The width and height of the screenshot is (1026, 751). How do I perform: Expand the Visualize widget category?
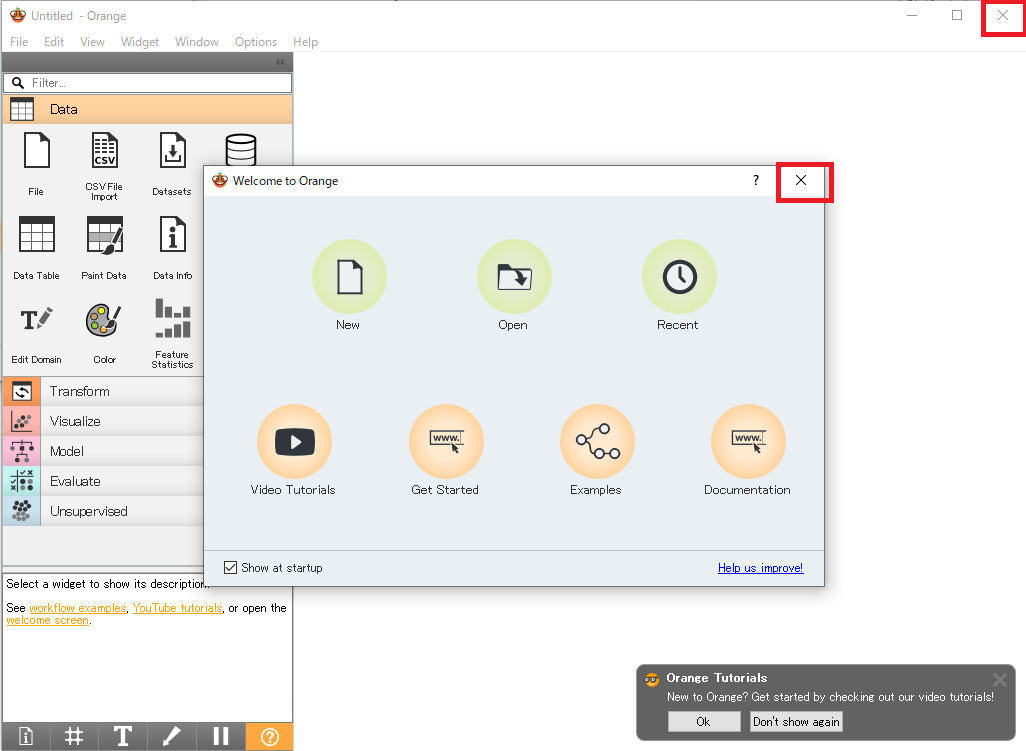75,421
